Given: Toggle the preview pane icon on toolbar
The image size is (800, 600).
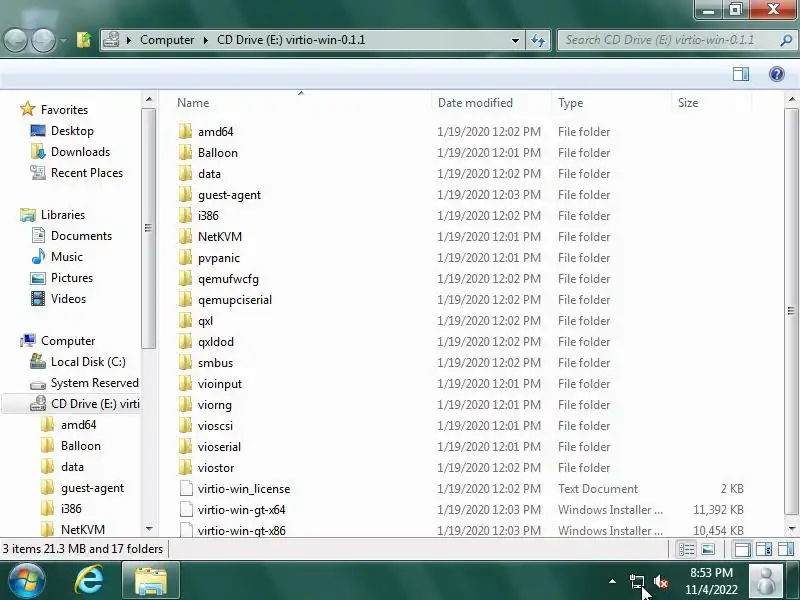Looking at the screenshot, I should 741,74.
